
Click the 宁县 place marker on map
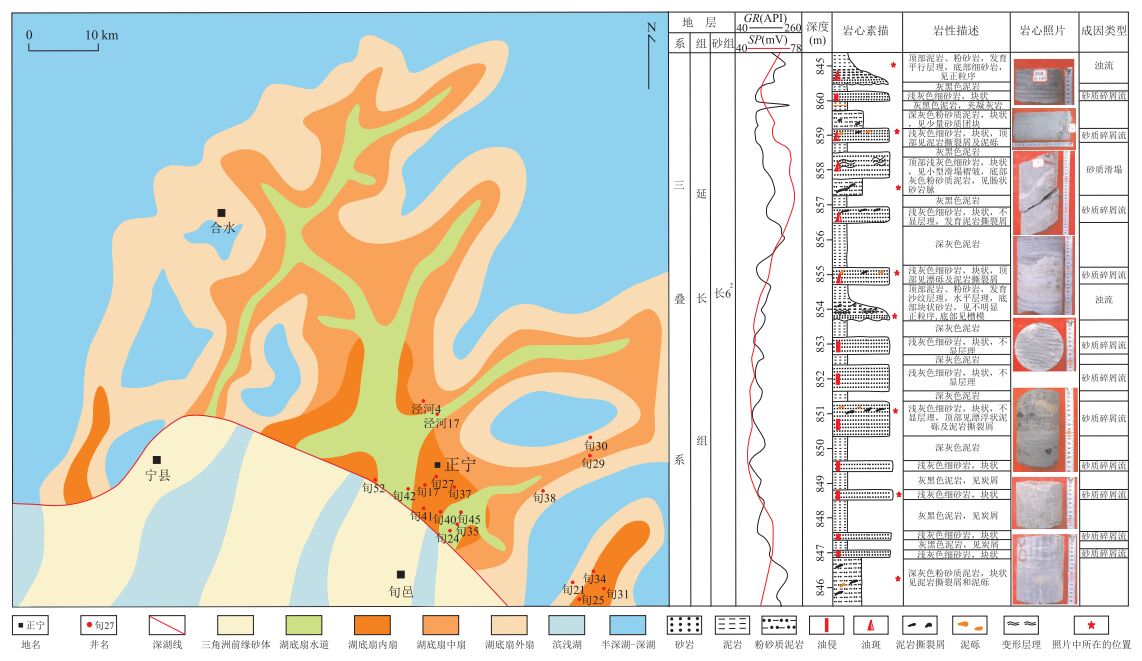156,460
